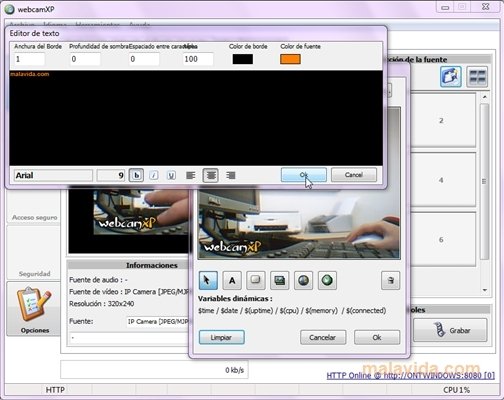The width and height of the screenshot is (504, 400).
Task: Click the source list scroll down arrow
Action: 485,290
